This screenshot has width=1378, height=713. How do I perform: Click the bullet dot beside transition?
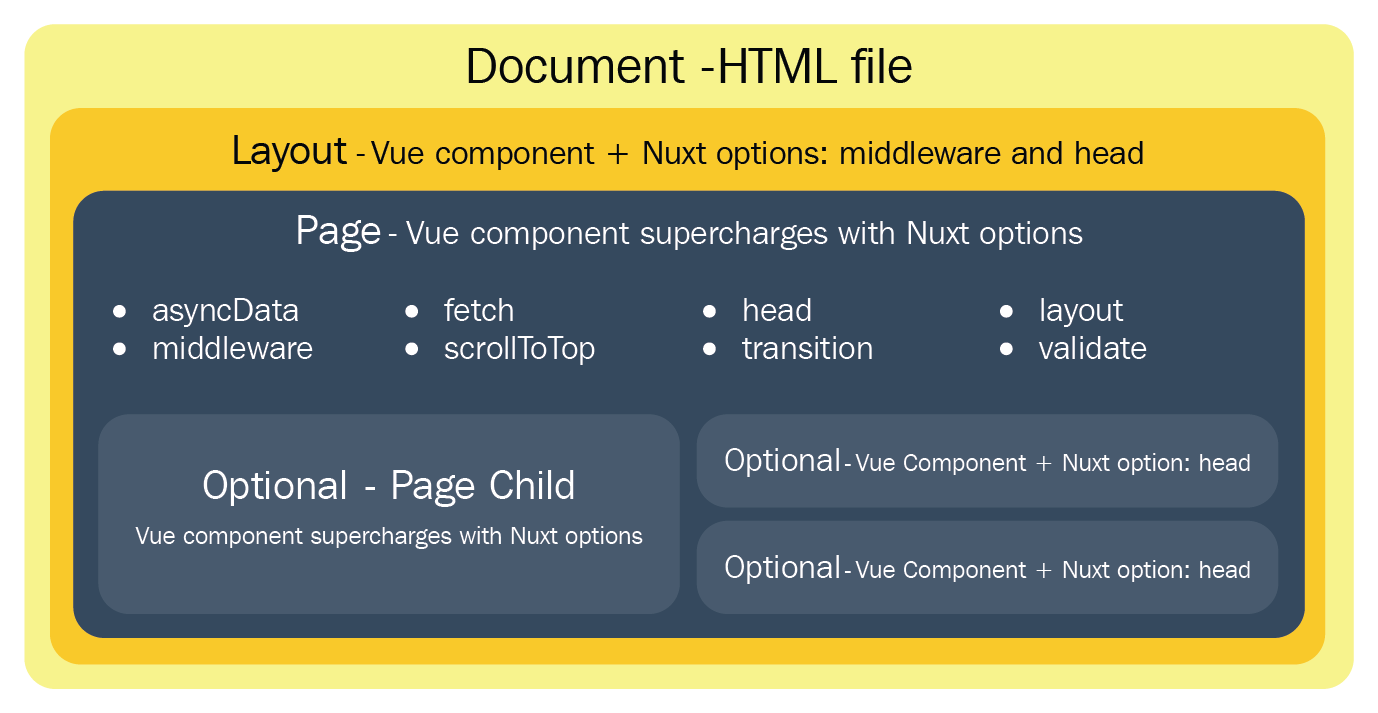[x=710, y=349]
